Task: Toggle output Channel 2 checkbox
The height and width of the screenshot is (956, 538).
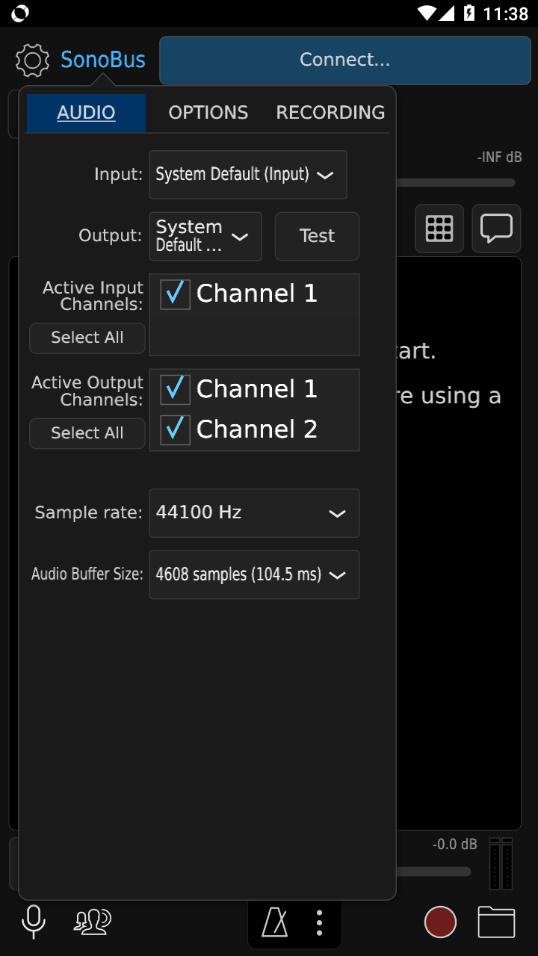Action: coord(175,430)
